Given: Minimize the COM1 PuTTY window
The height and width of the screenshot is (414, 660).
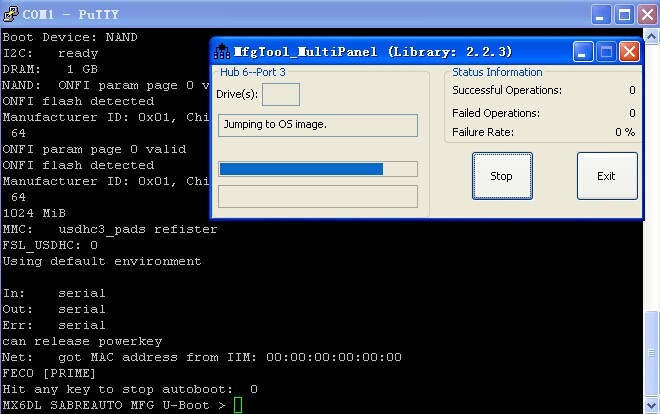Looking at the screenshot, I should coord(601,15).
